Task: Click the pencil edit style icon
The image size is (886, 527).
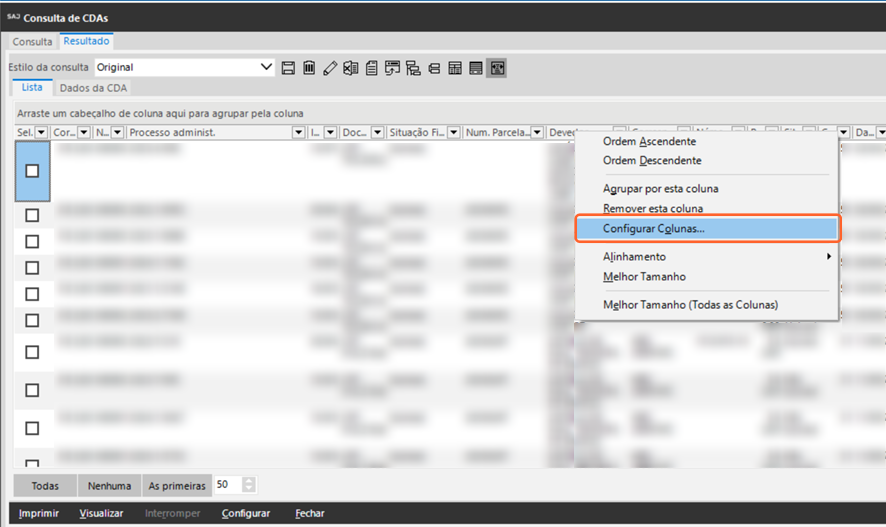Action: point(330,68)
